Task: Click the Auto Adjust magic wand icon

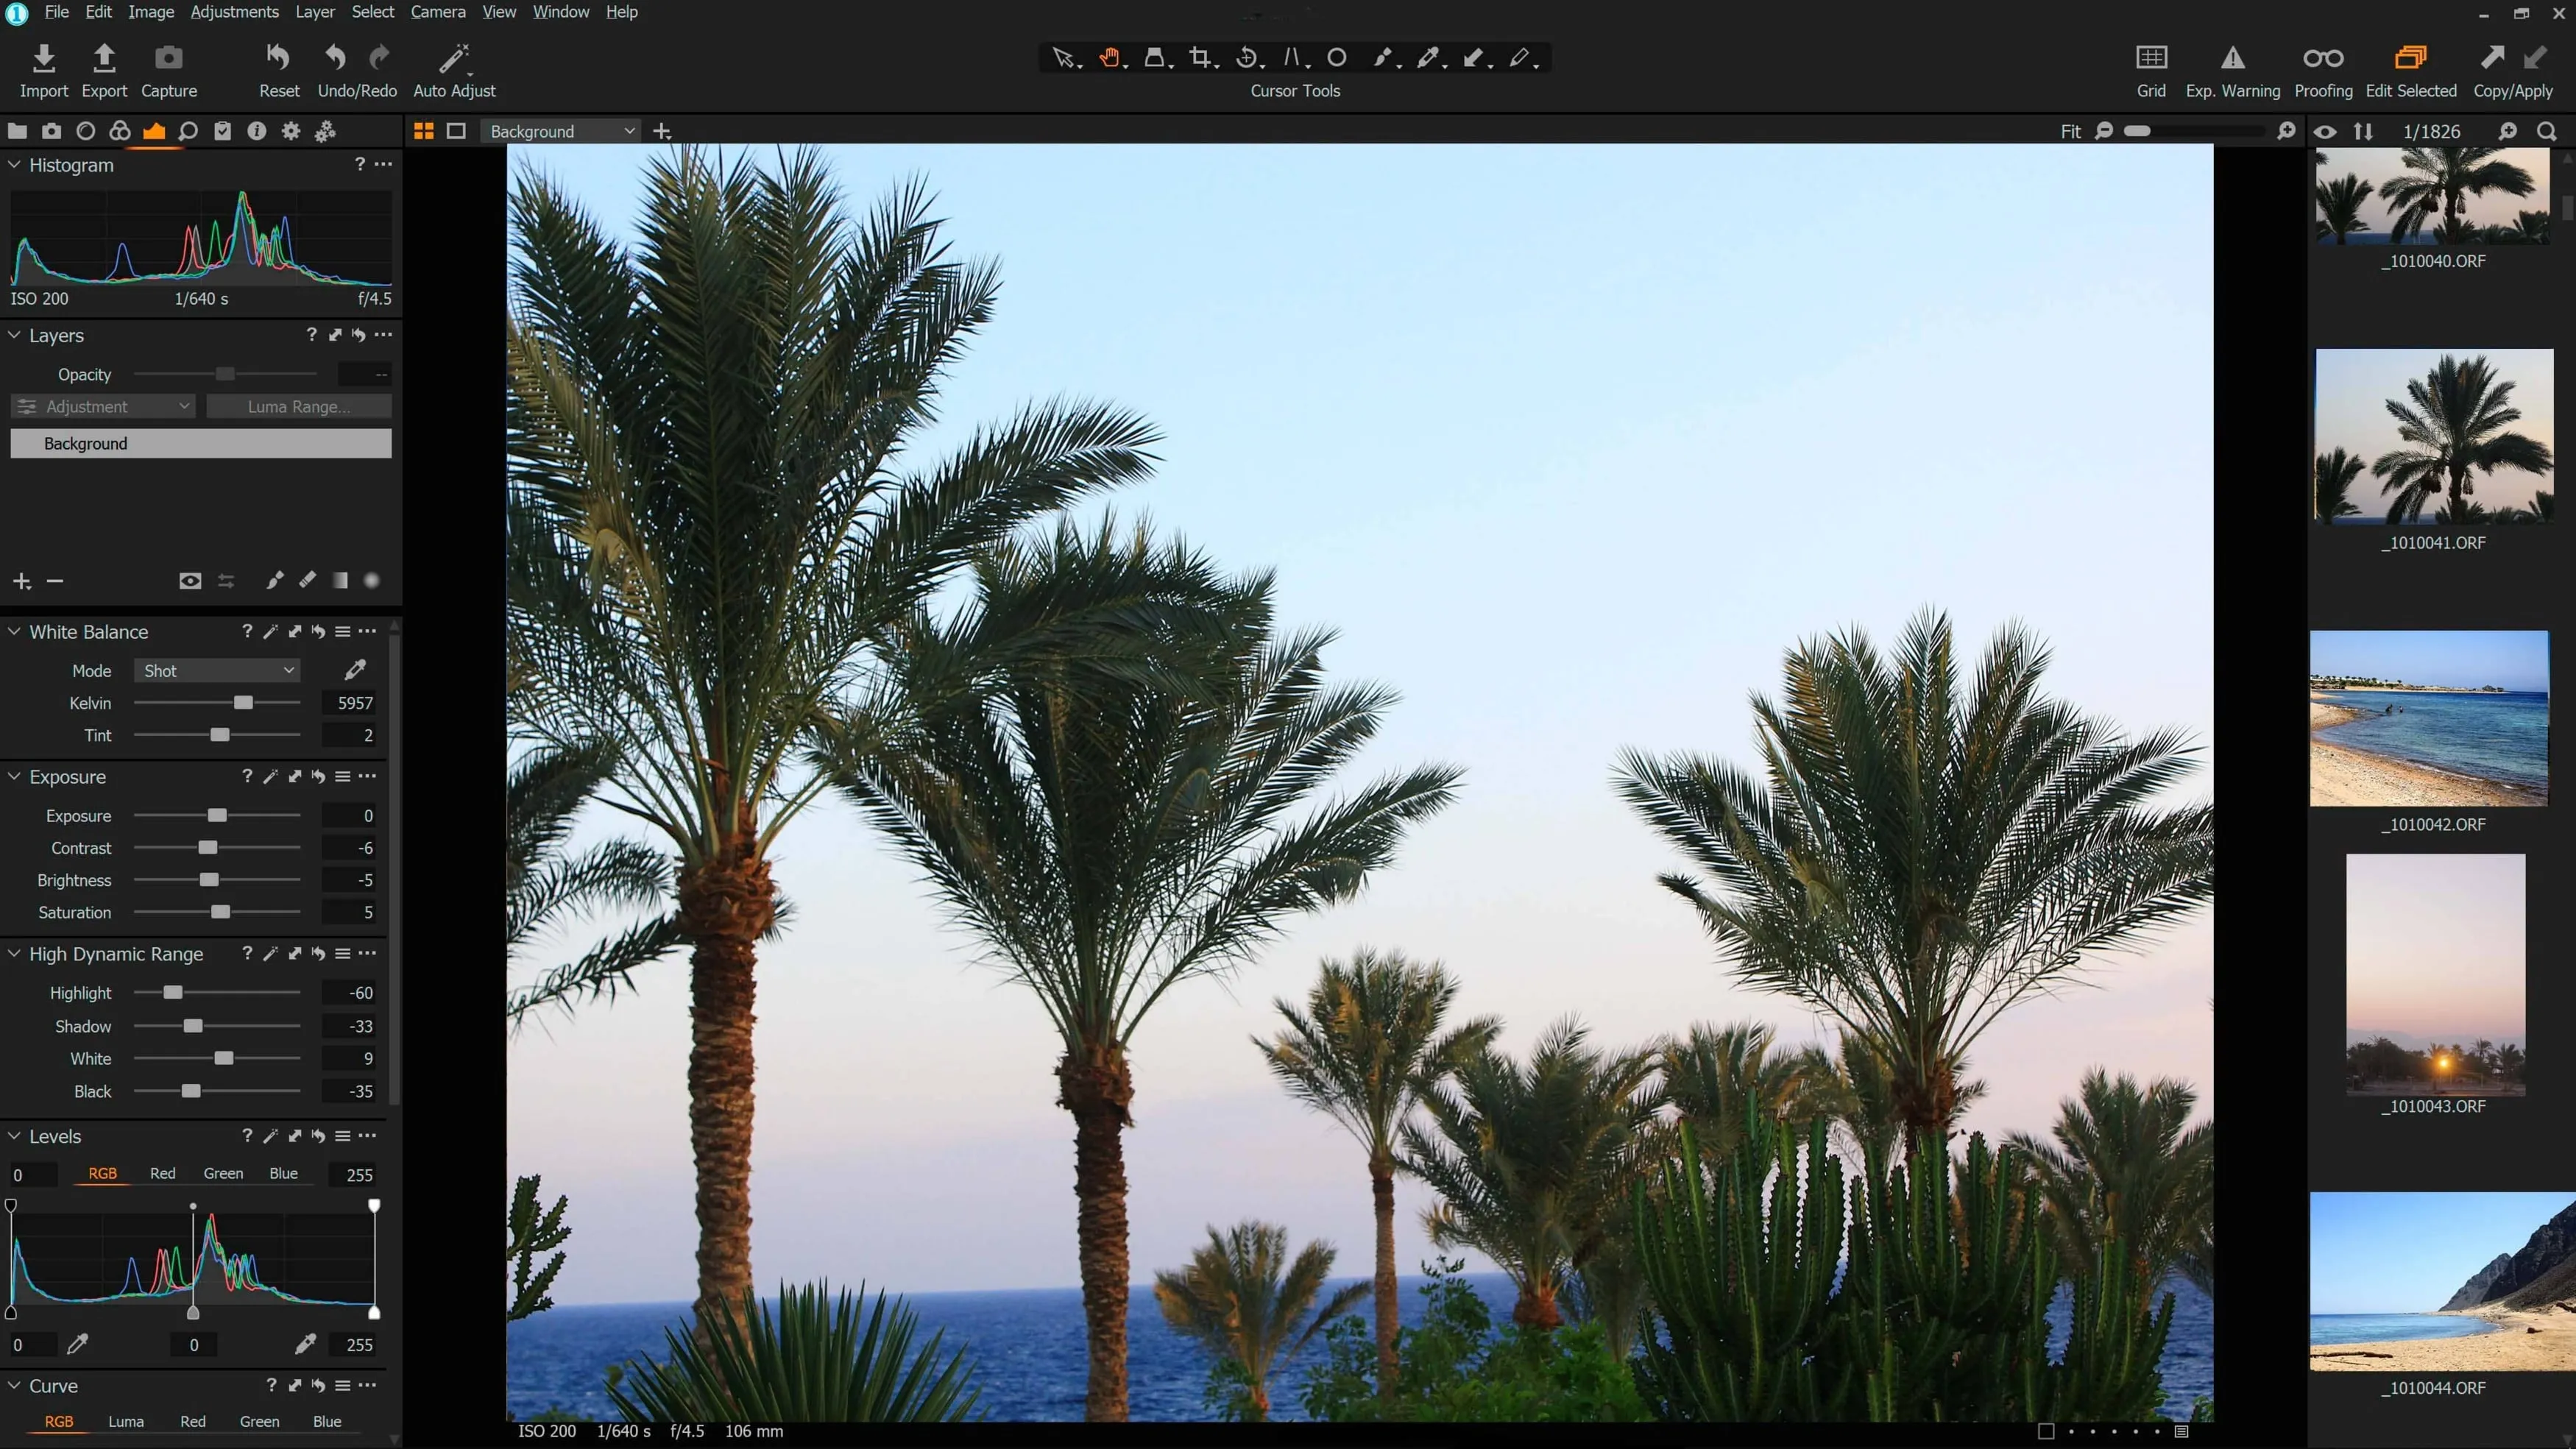Action: 454,58
